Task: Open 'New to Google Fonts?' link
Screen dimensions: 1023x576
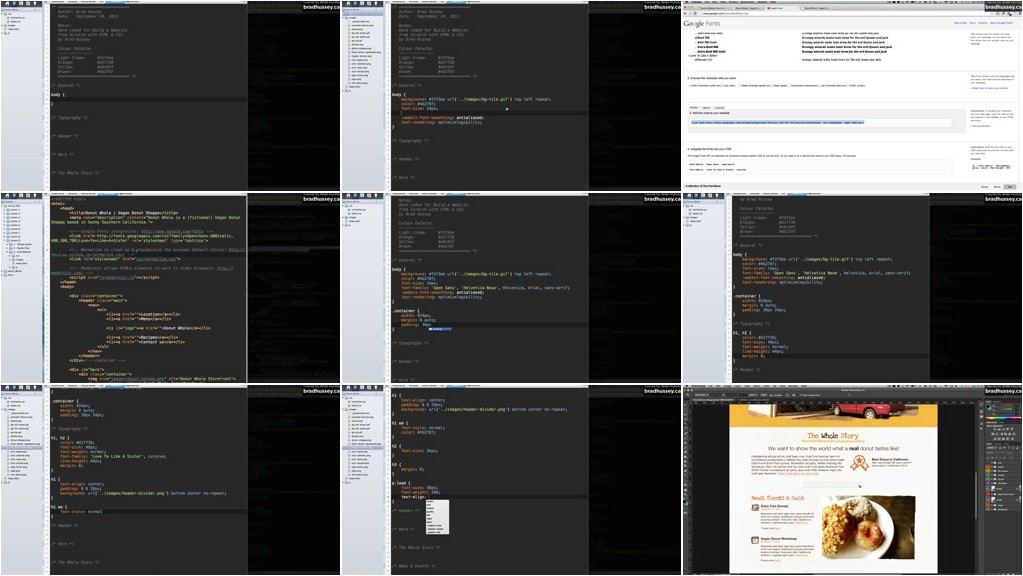Action: [x=1001, y=23]
